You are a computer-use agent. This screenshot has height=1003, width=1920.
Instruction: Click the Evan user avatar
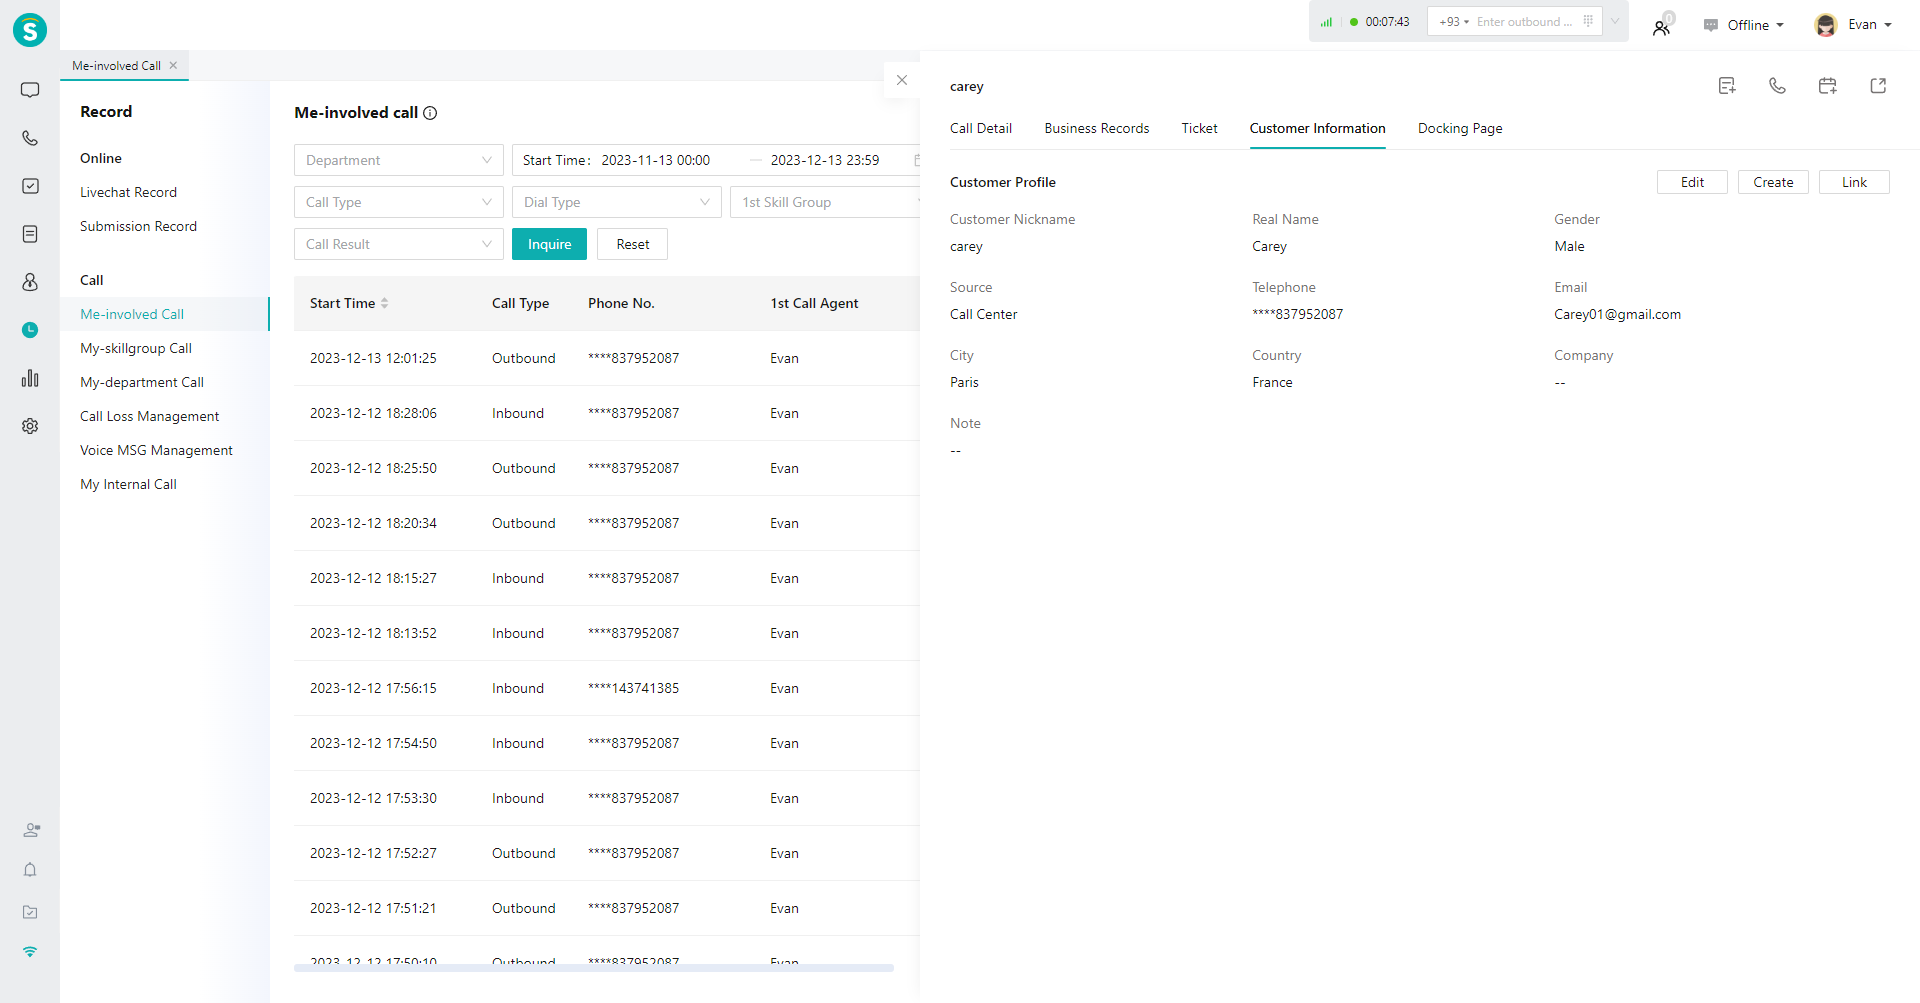coord(1826,25)
